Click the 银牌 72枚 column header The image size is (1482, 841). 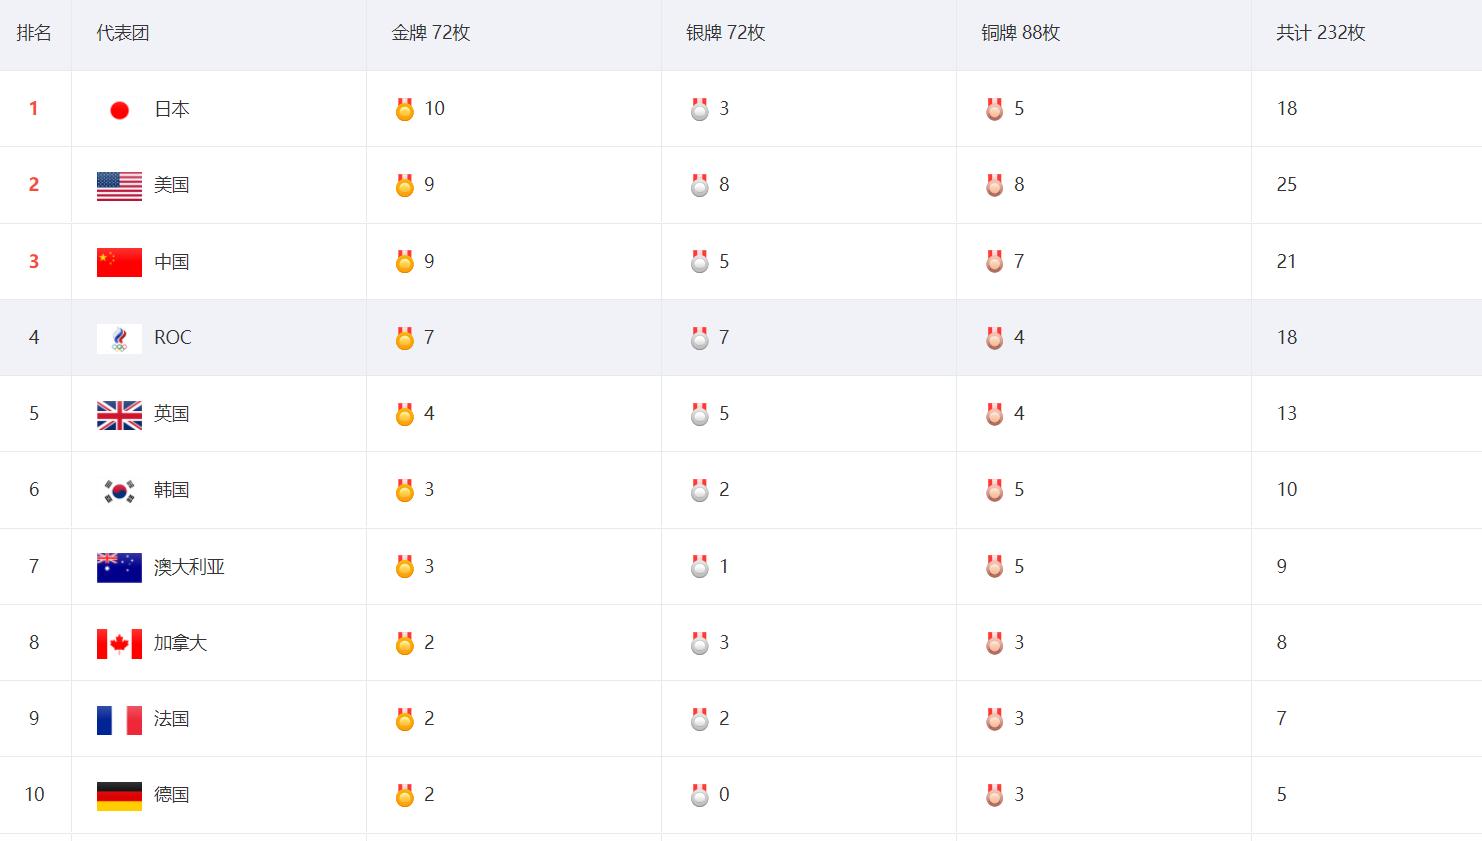(x=726, y=33)
